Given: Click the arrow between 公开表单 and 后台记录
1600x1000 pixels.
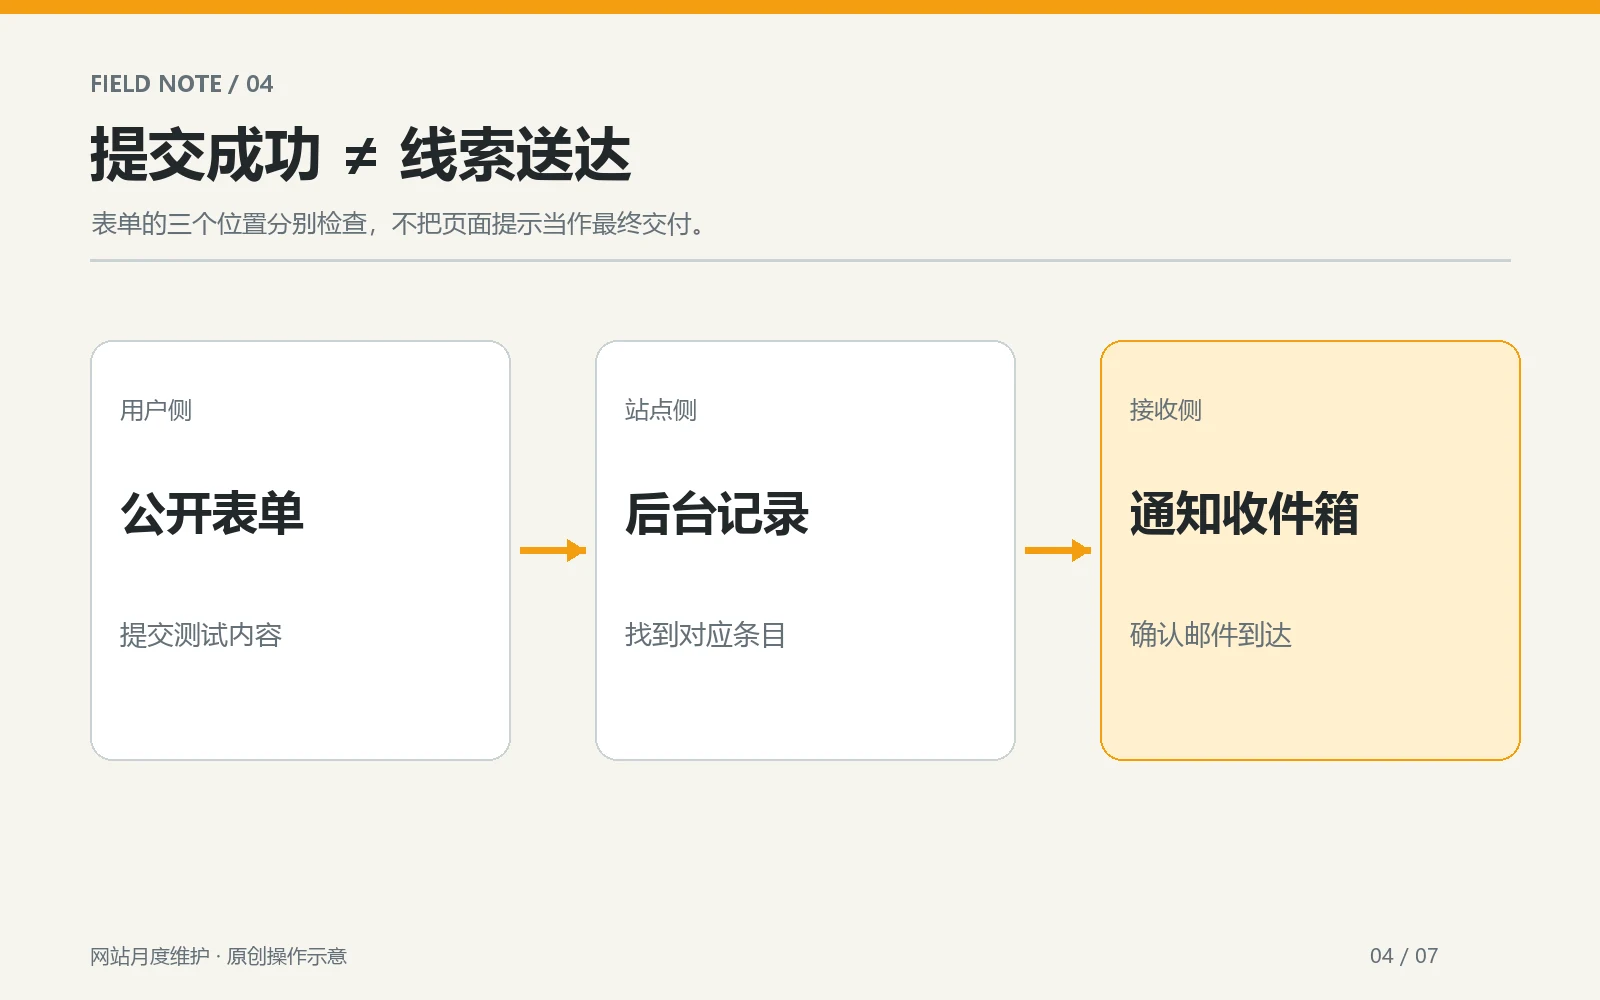Looking at the screenshot, I should point(553,550).
